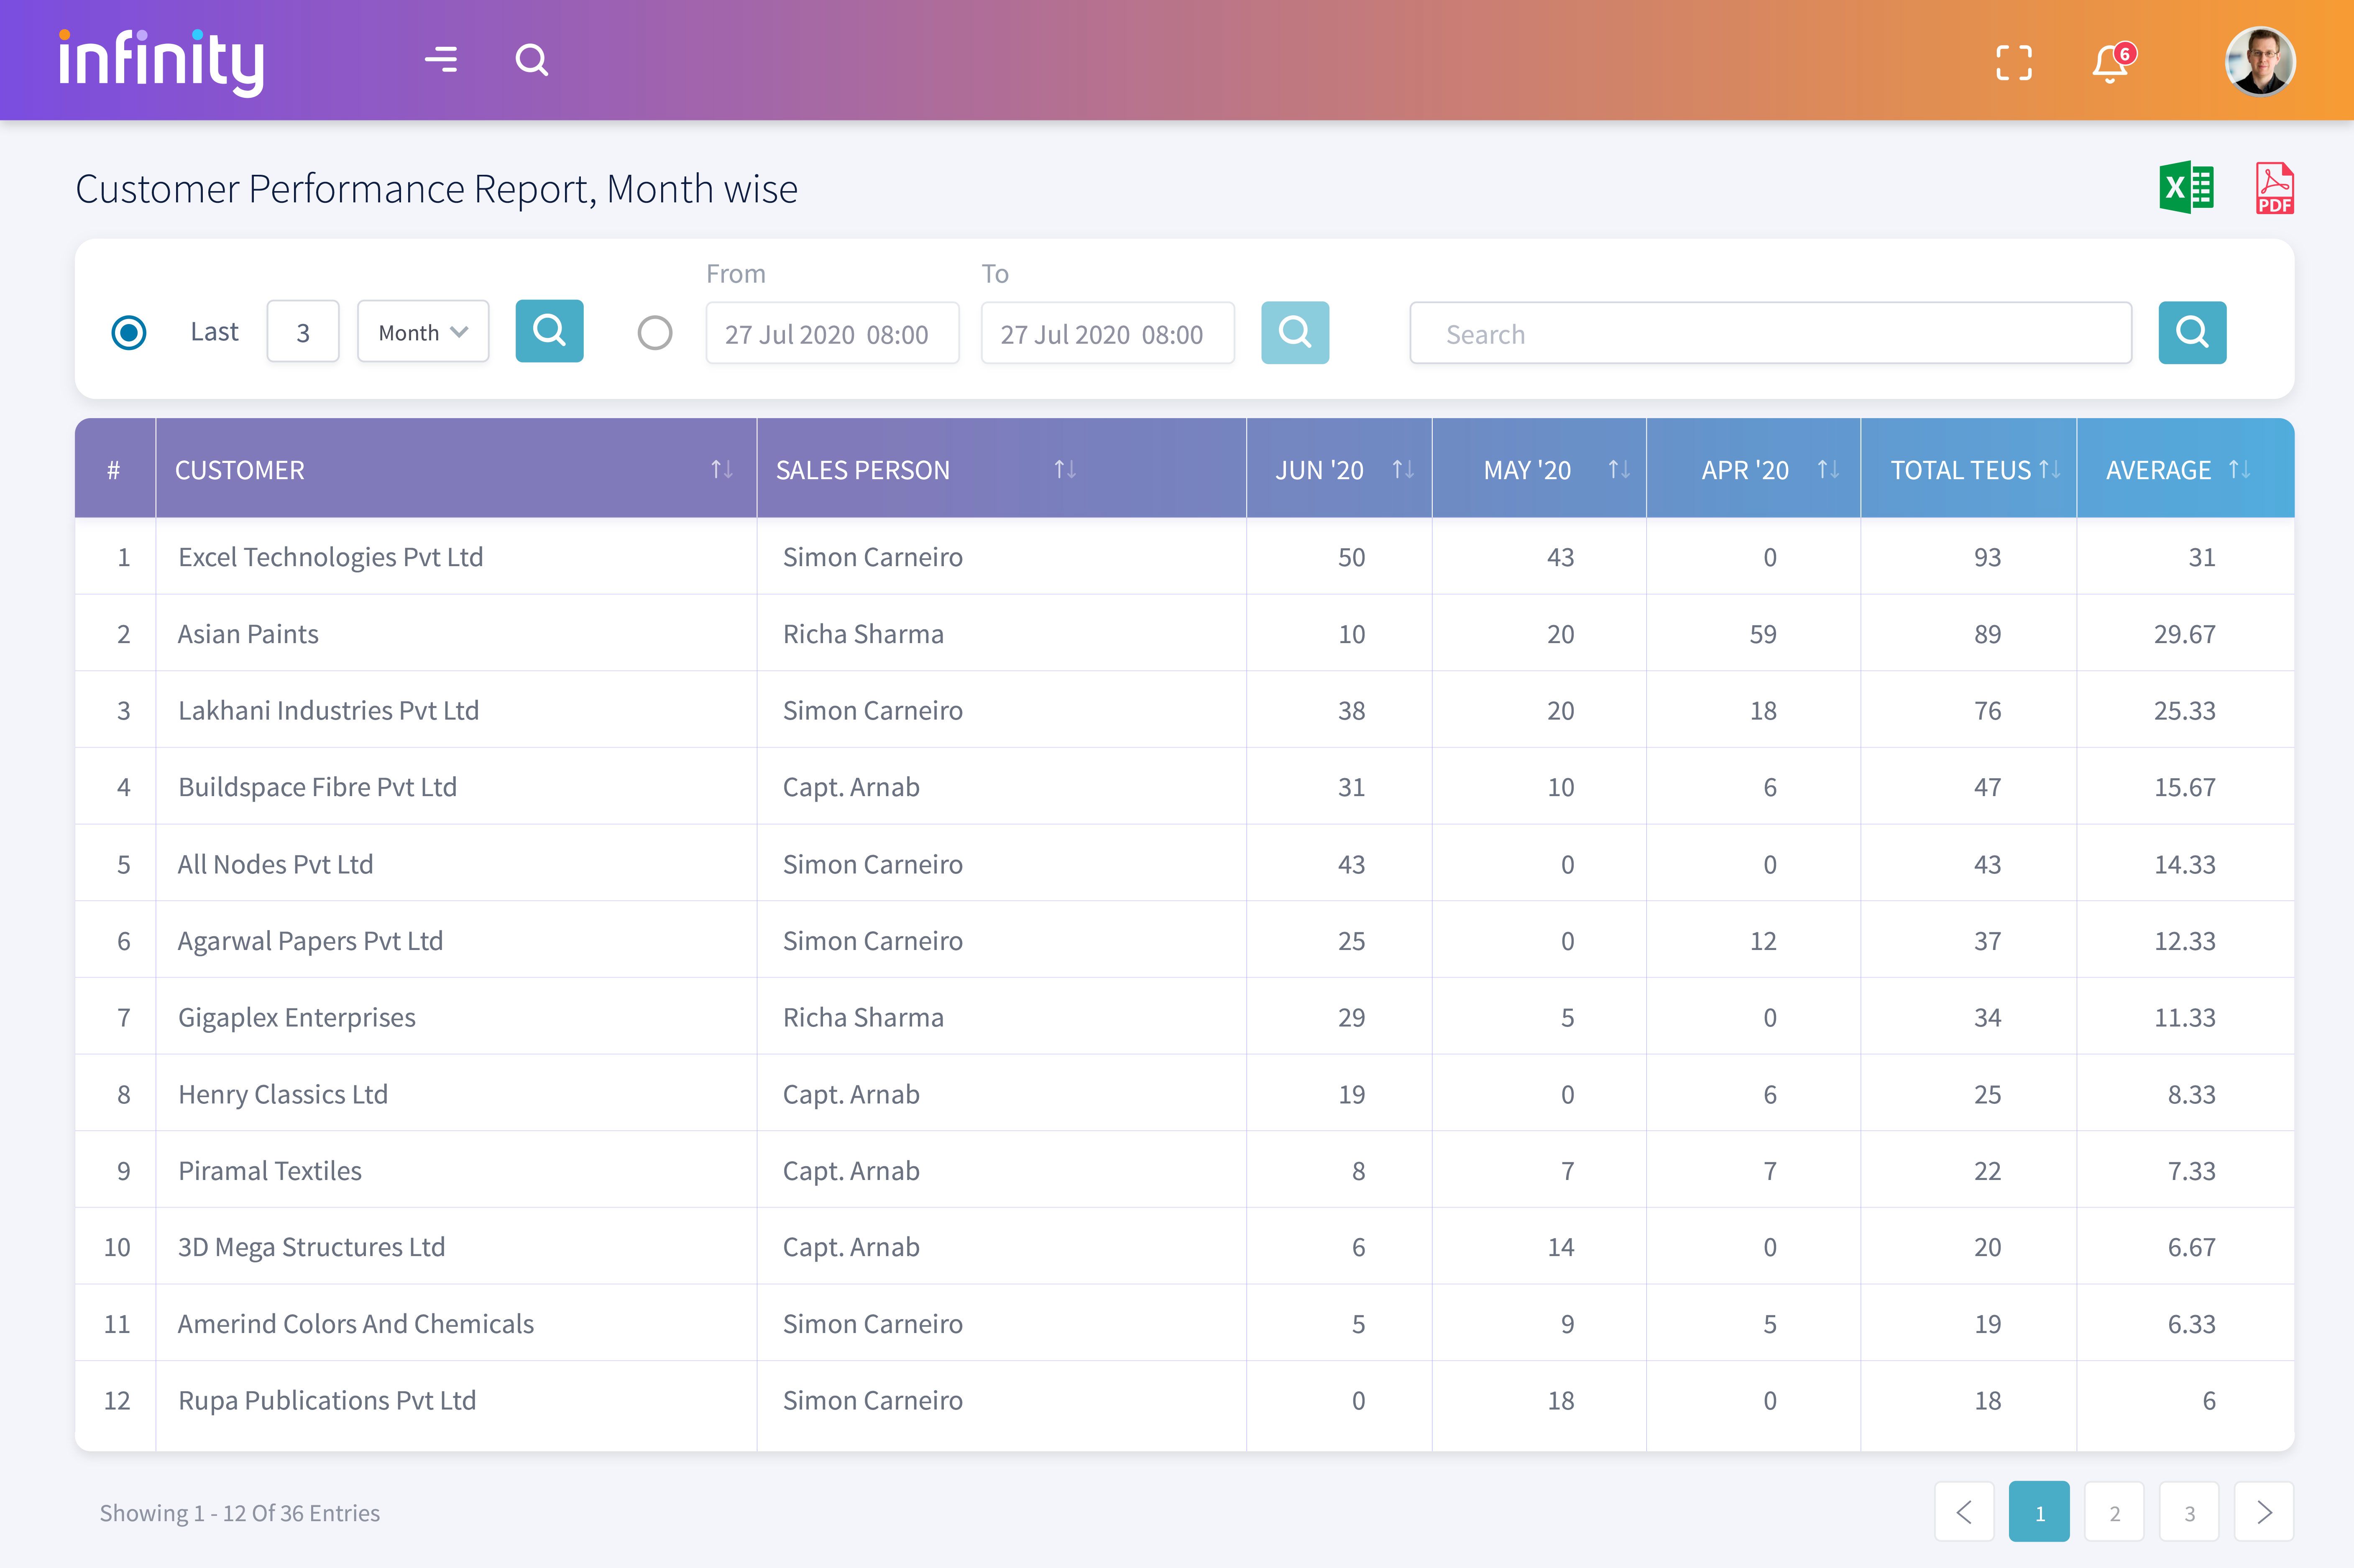The width and height of the screenshot is (2354, 1568).
Task: Click the header search icon
Action: click(x=531, y=60)
